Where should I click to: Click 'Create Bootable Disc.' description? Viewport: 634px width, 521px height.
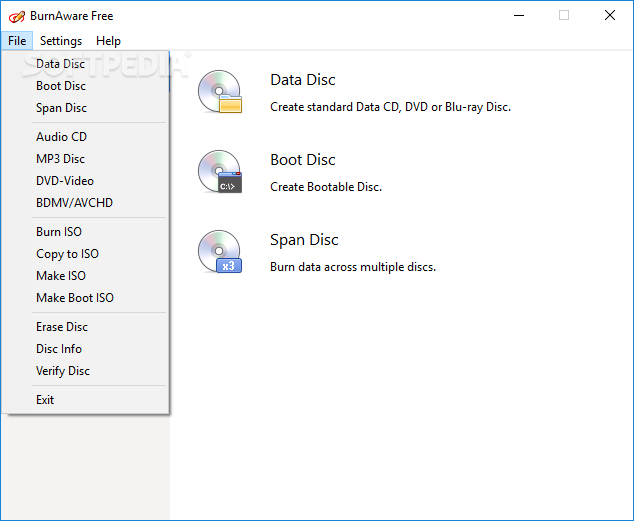tap(326, 187)
